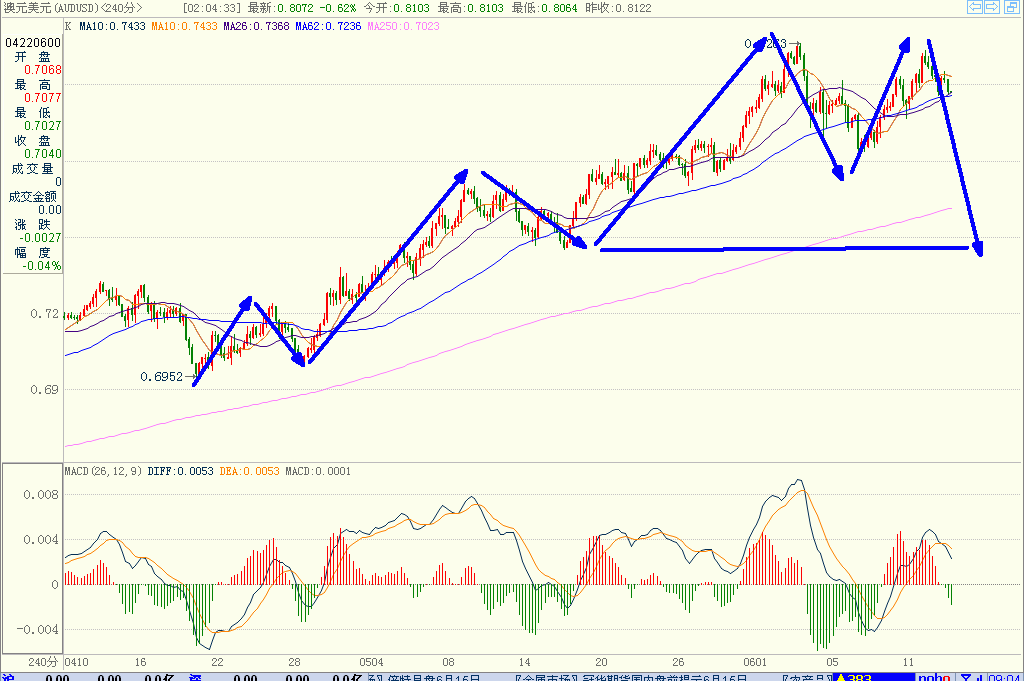Click the 26 date on time axis
The height and width of the screenshot is (681, 1024).
coord(678,662)
